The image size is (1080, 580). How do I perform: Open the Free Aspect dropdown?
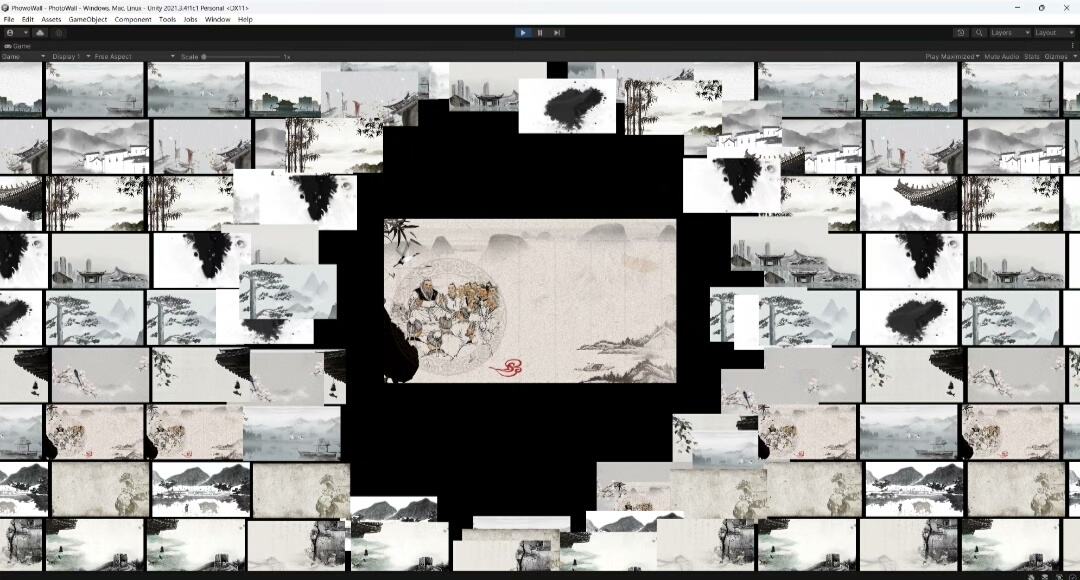134,56
